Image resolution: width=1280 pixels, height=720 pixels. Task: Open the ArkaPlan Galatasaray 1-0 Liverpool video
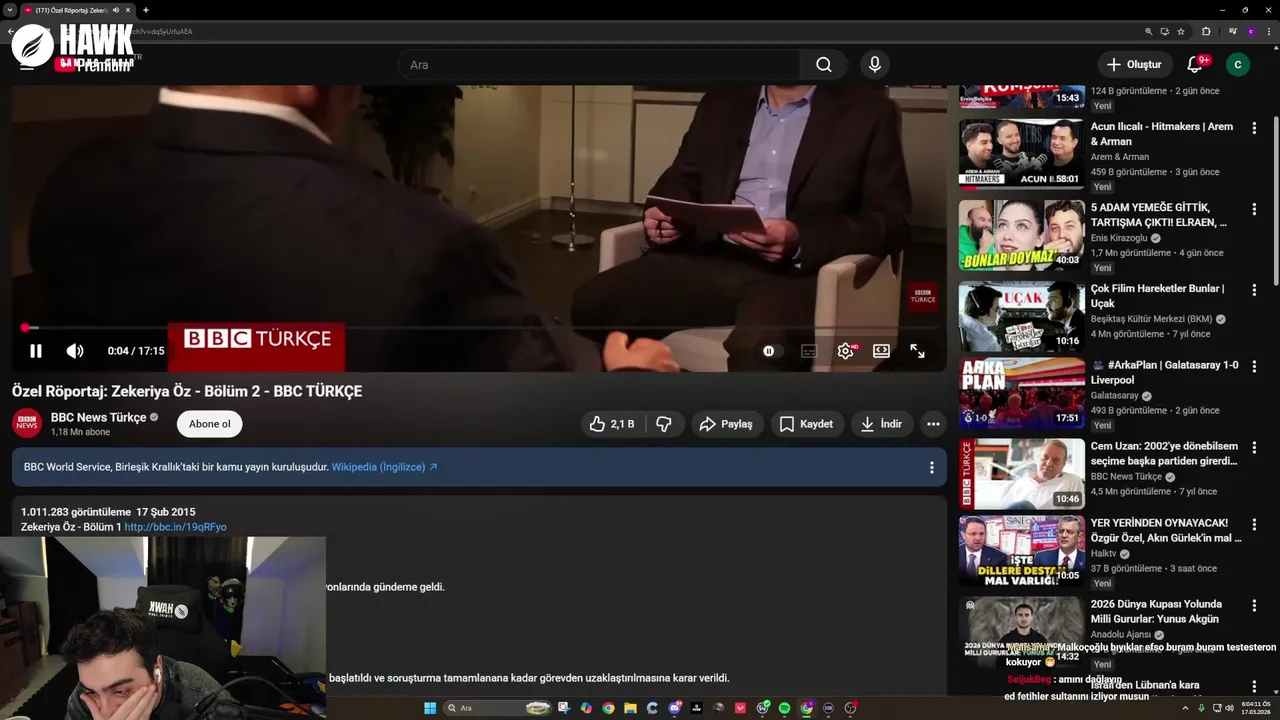1022,393
